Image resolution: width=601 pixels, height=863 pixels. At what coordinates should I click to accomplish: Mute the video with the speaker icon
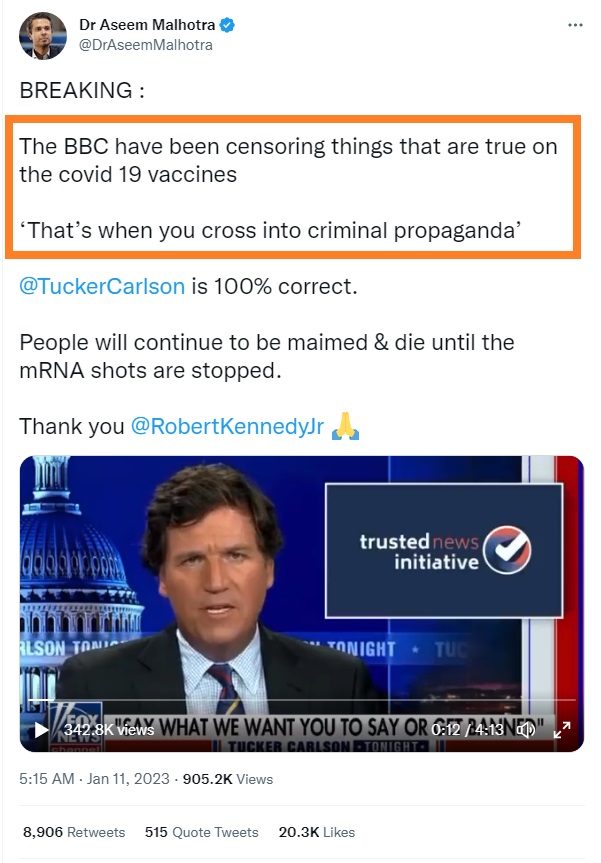pos(526,730)
